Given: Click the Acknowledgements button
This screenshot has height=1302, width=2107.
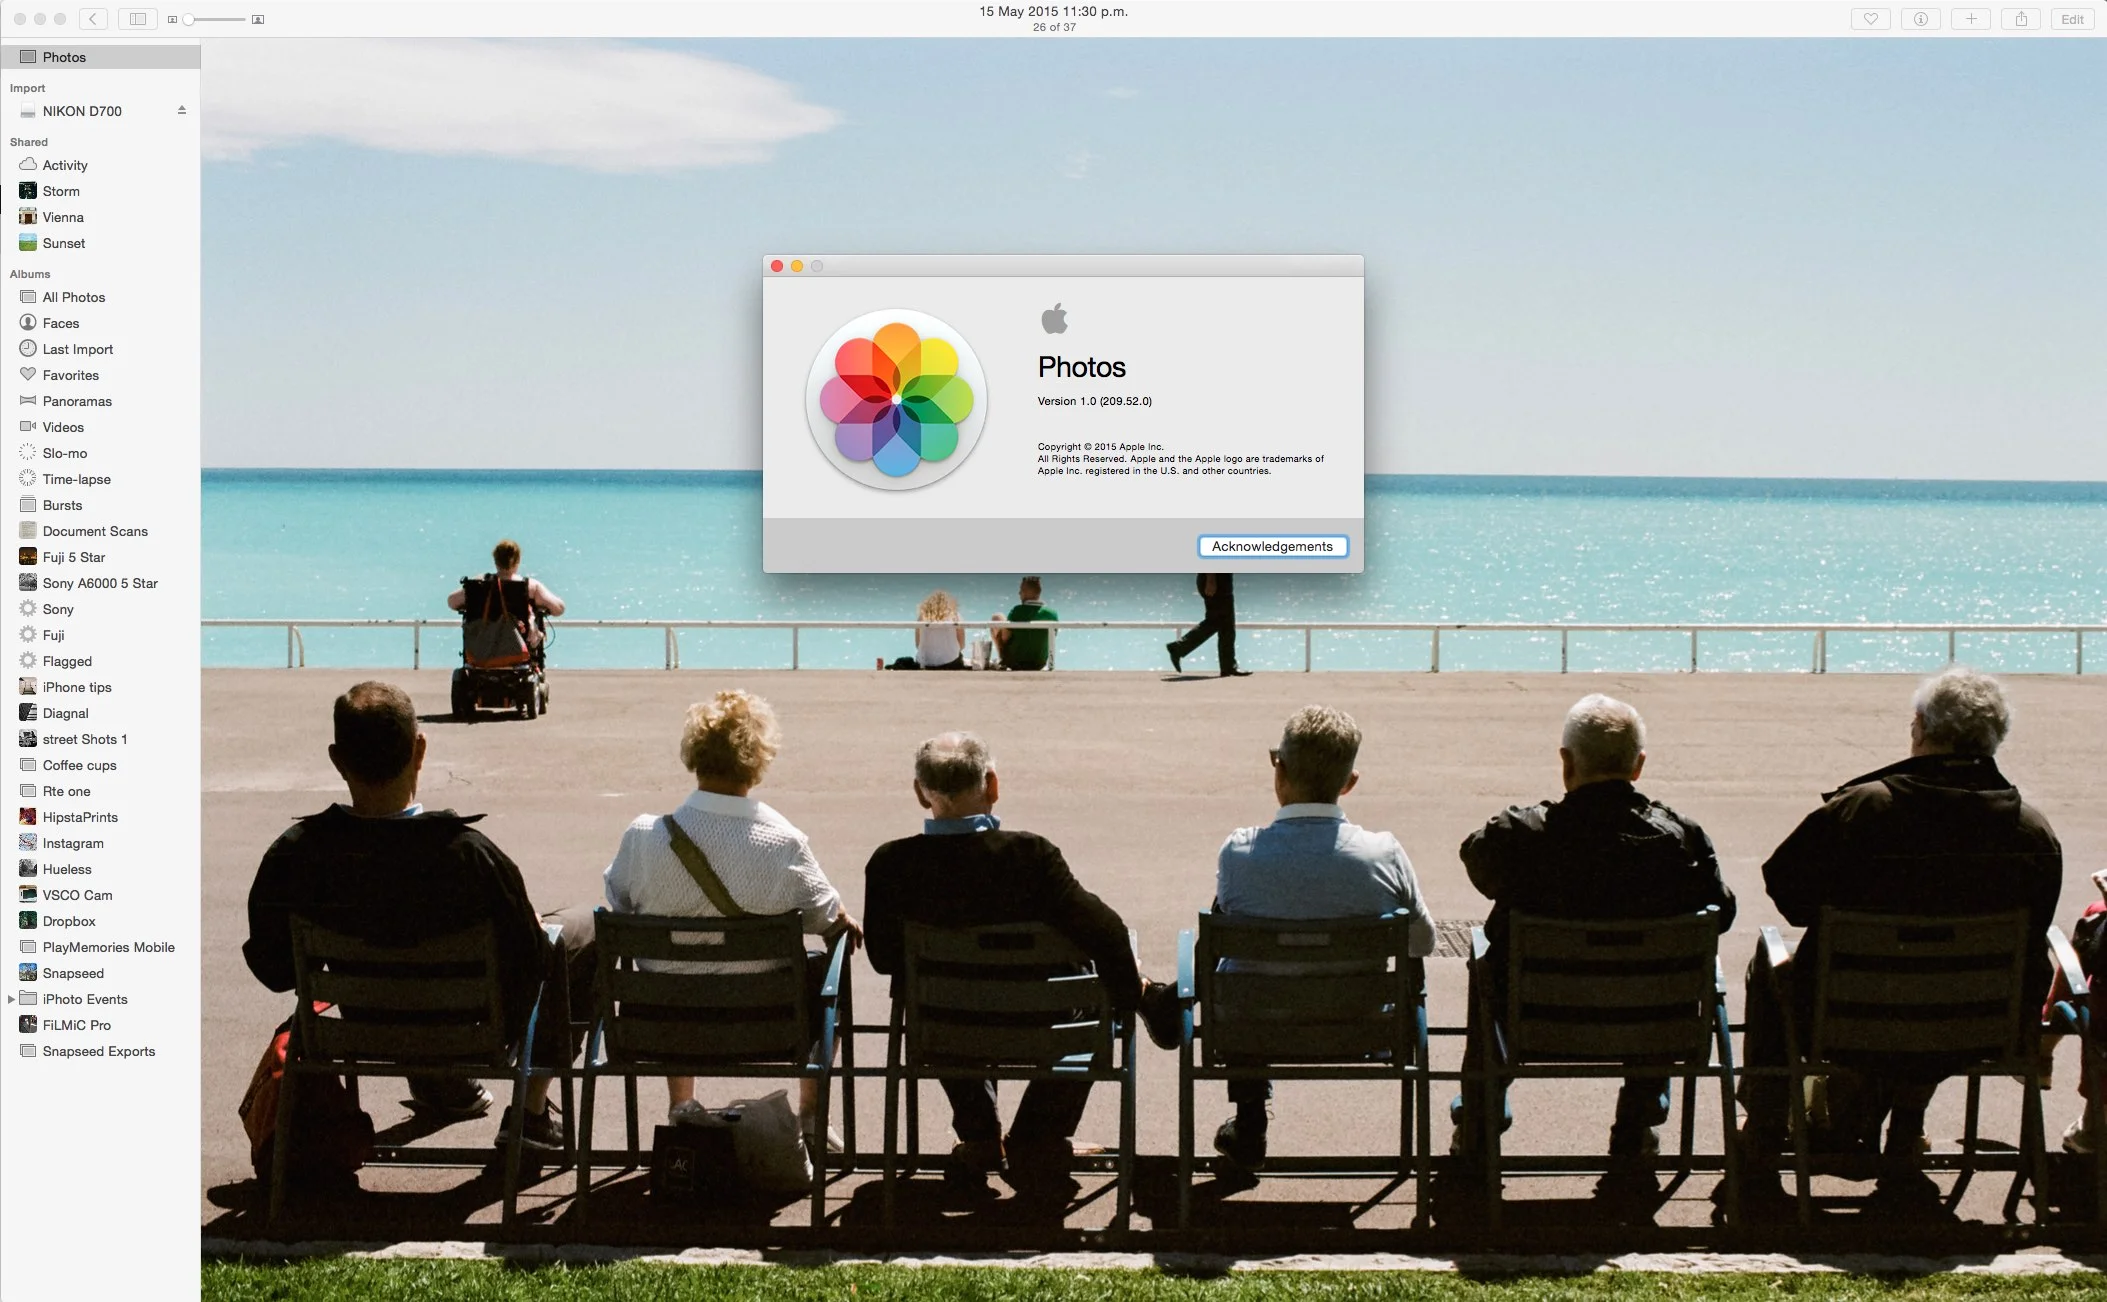Looking at the screenshot, I should [x=1272, y=546].
